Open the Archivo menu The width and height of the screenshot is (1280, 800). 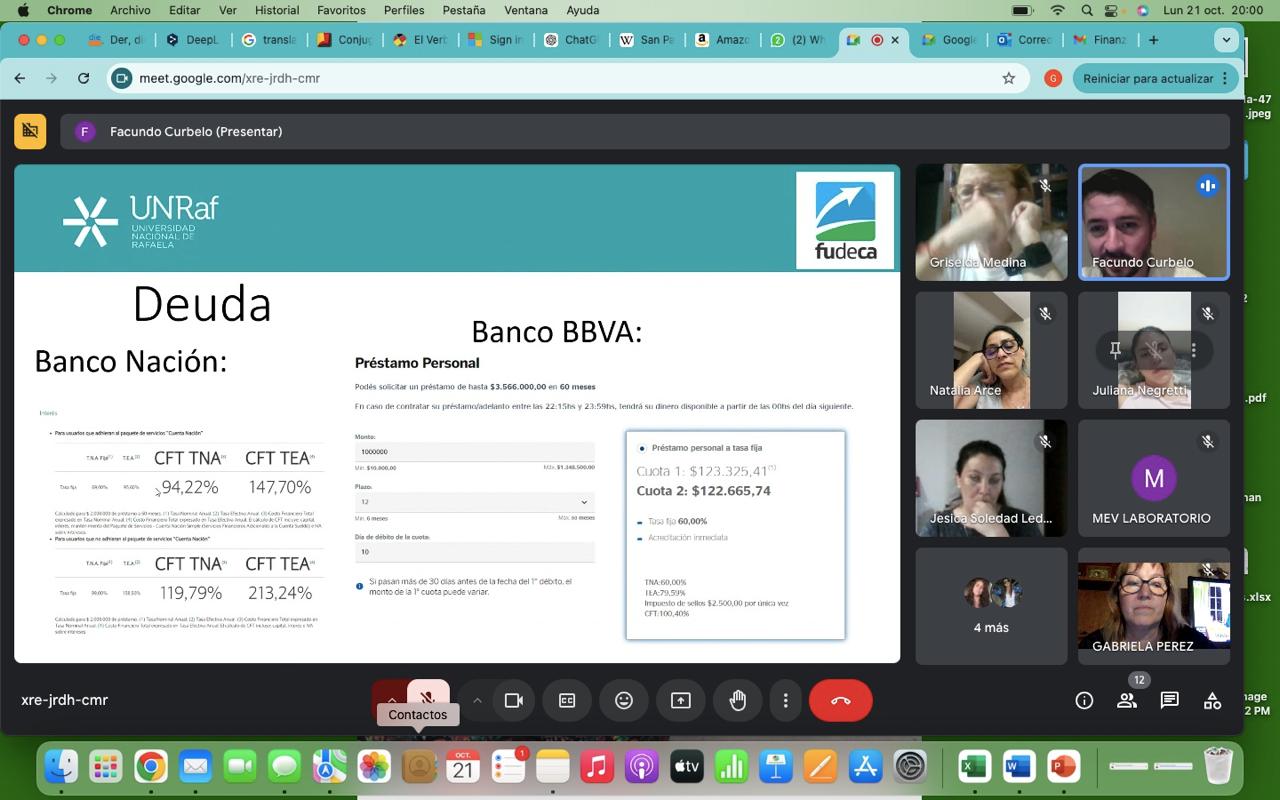(x=130, y=10)
